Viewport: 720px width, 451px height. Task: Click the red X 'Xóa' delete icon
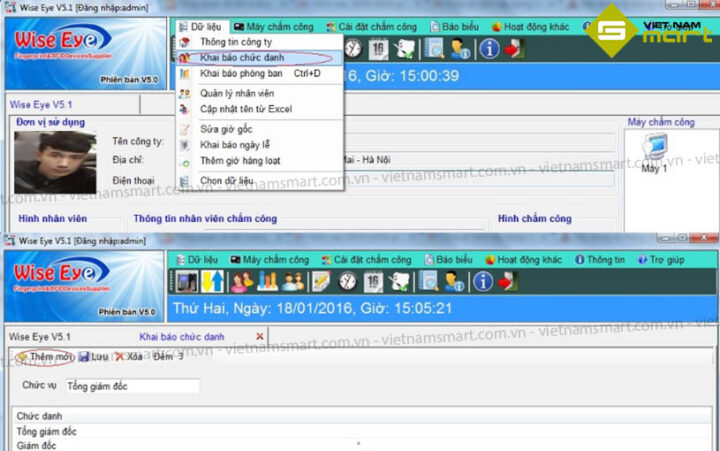click(120, 357)
